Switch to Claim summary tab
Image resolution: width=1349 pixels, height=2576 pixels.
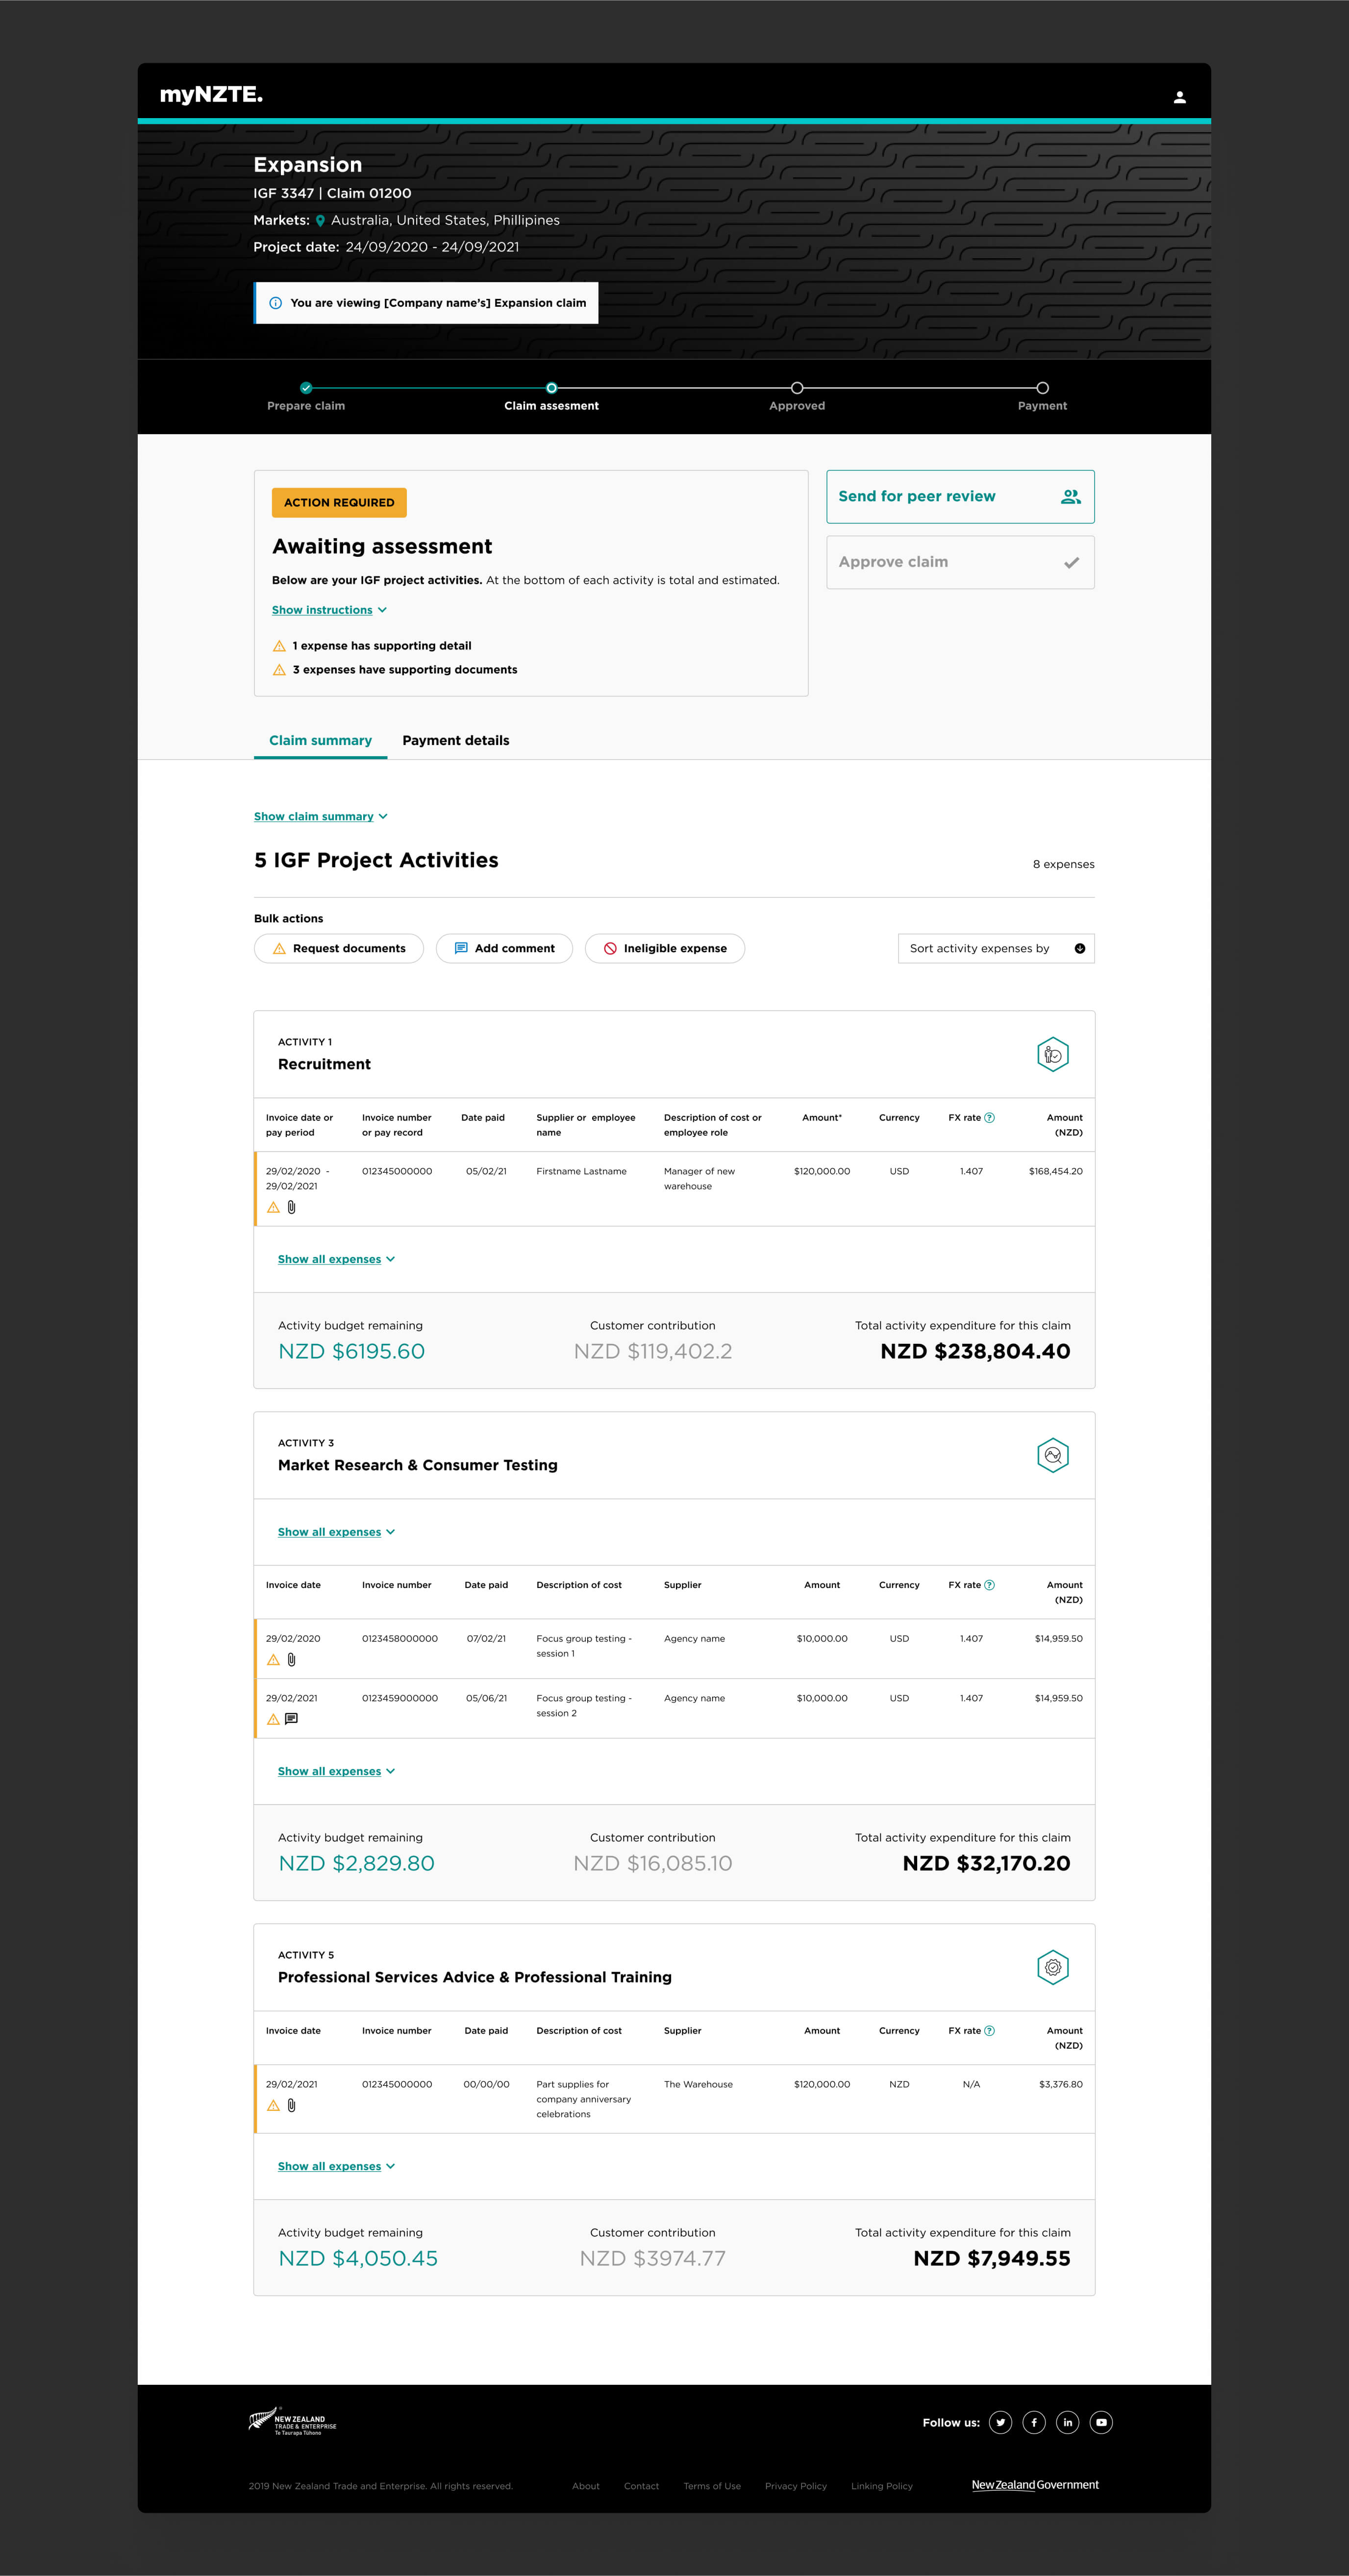pyautogui.click(x=320, y=741)
